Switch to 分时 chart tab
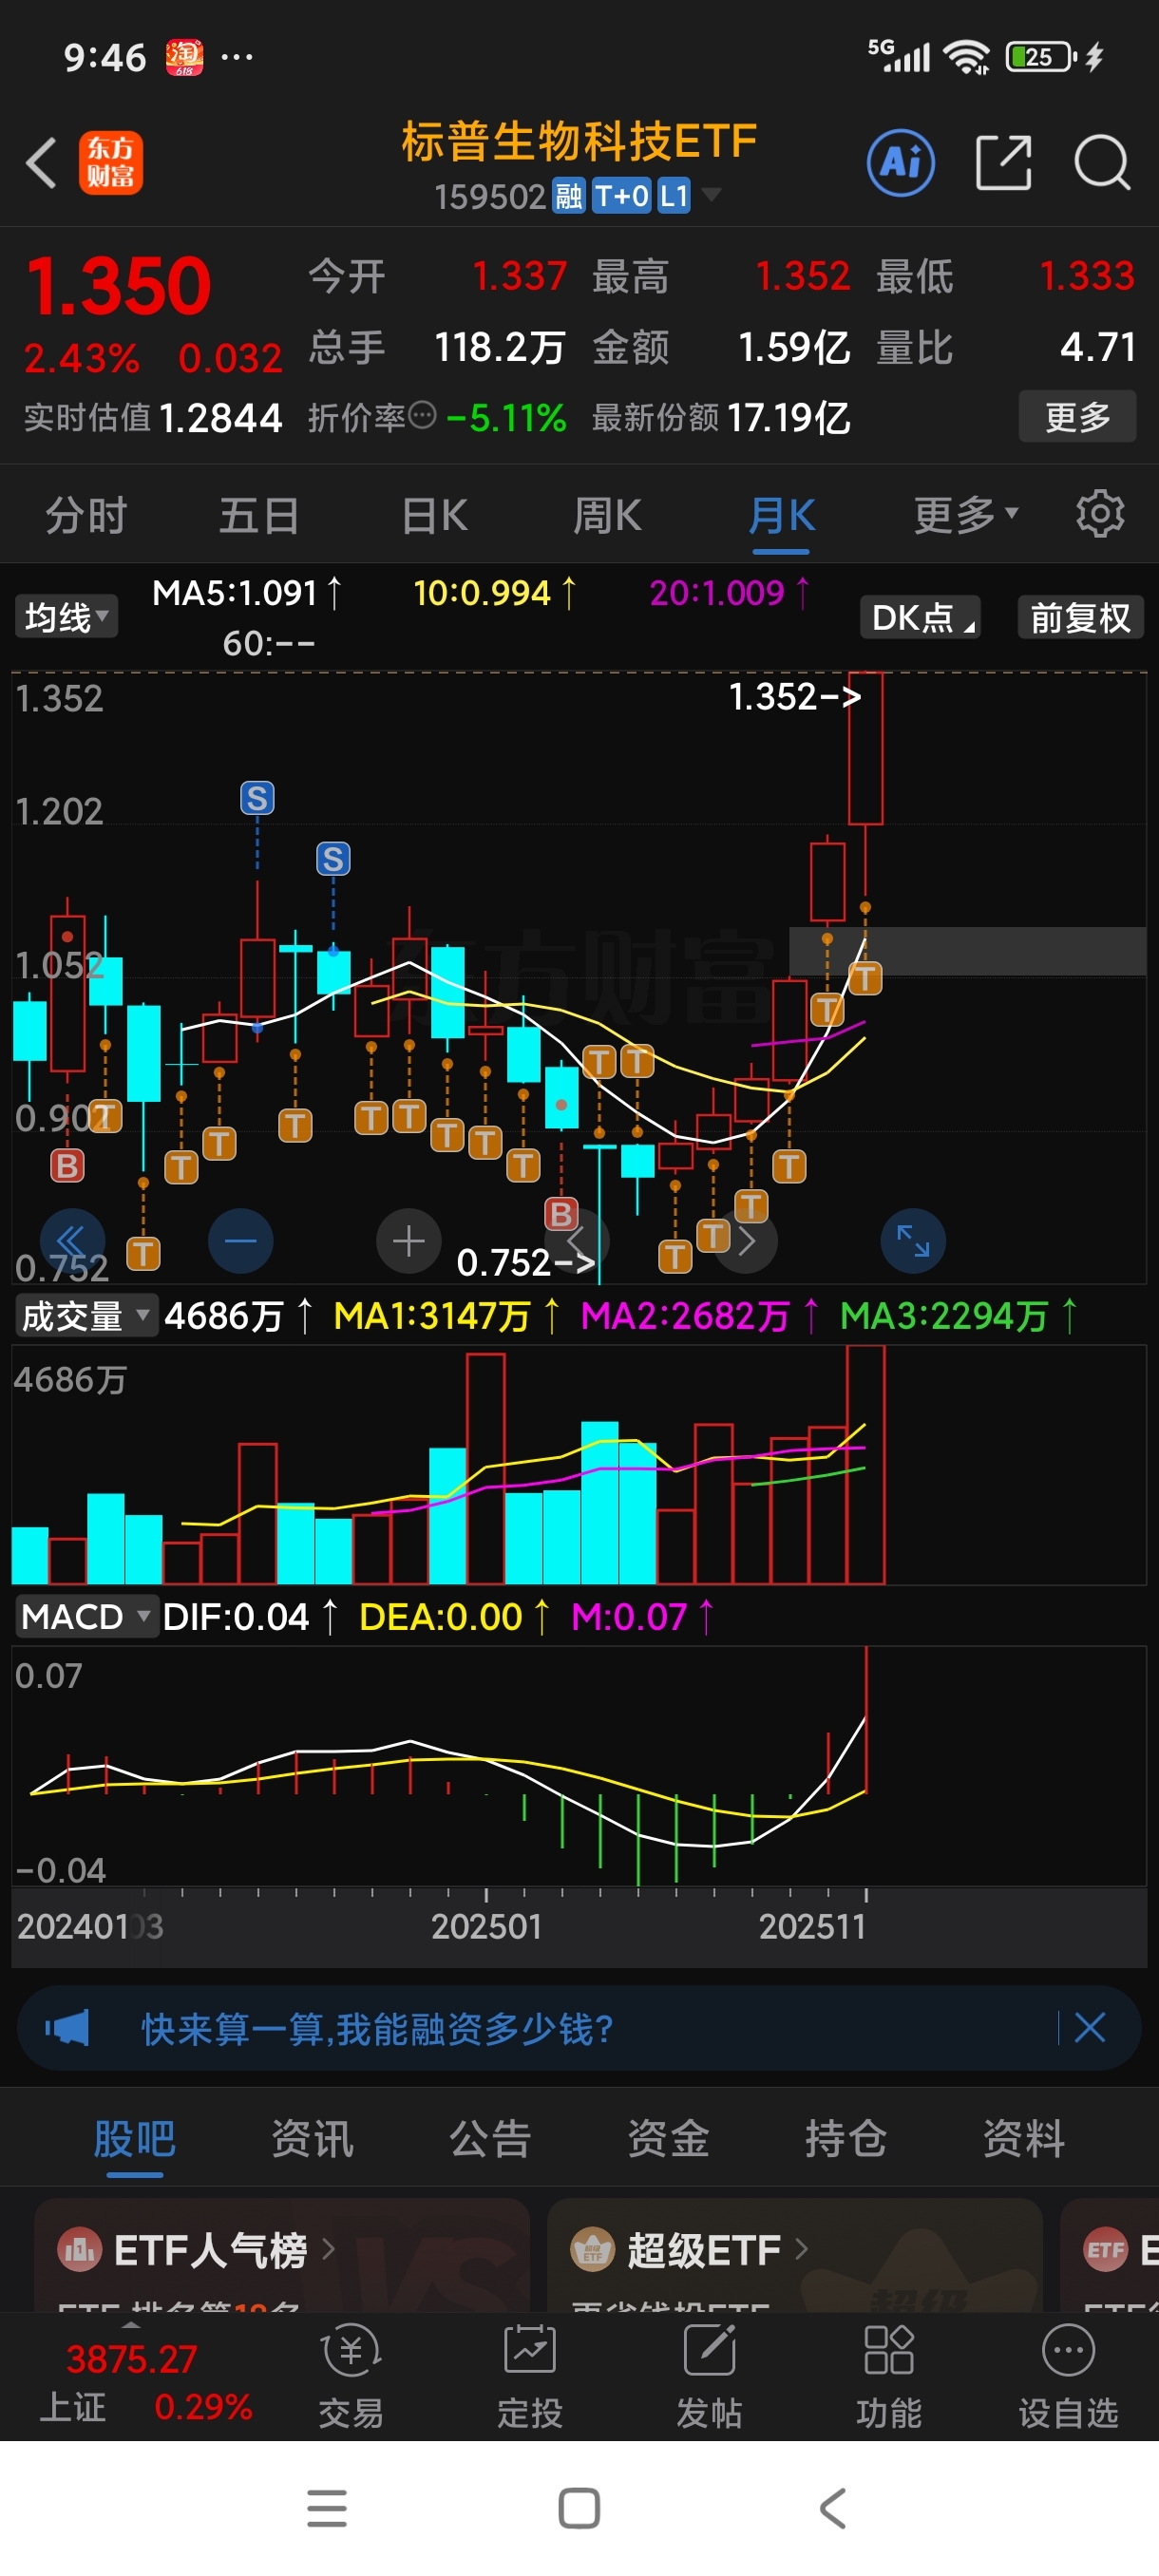The width and height of the screenshot is (1159, 2576). click(86, 516)
